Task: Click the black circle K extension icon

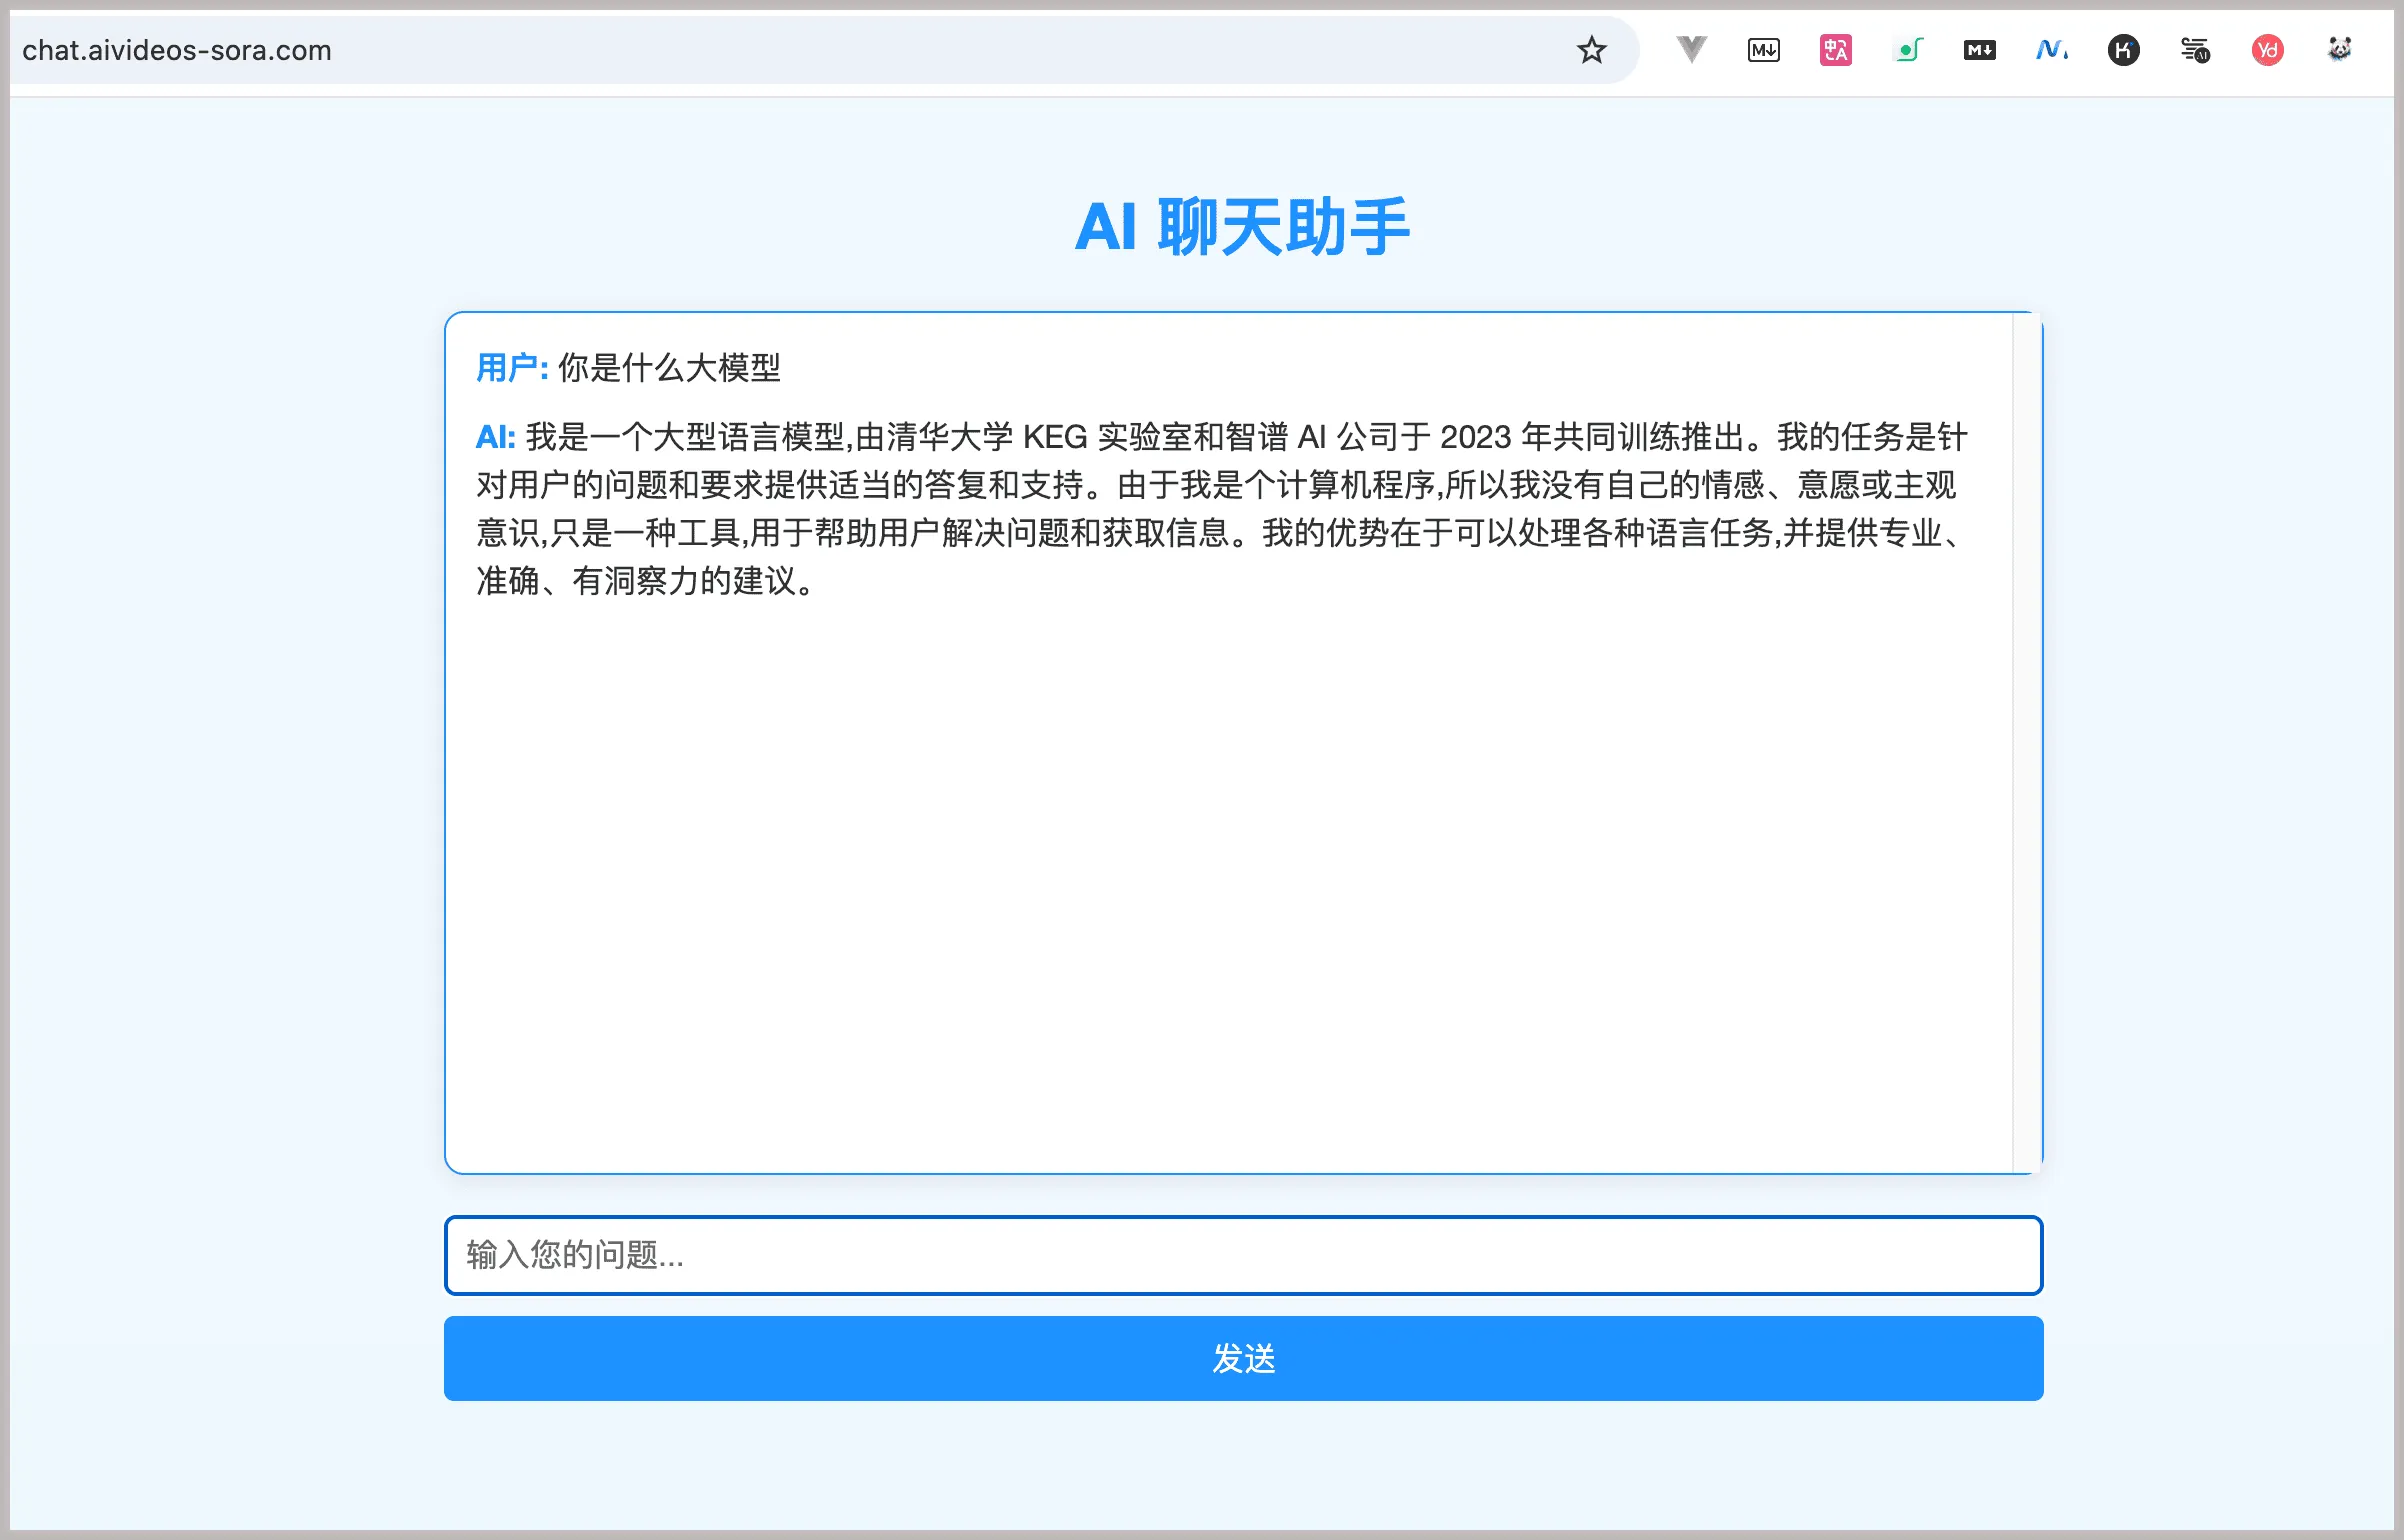Action: (2123, 50)
